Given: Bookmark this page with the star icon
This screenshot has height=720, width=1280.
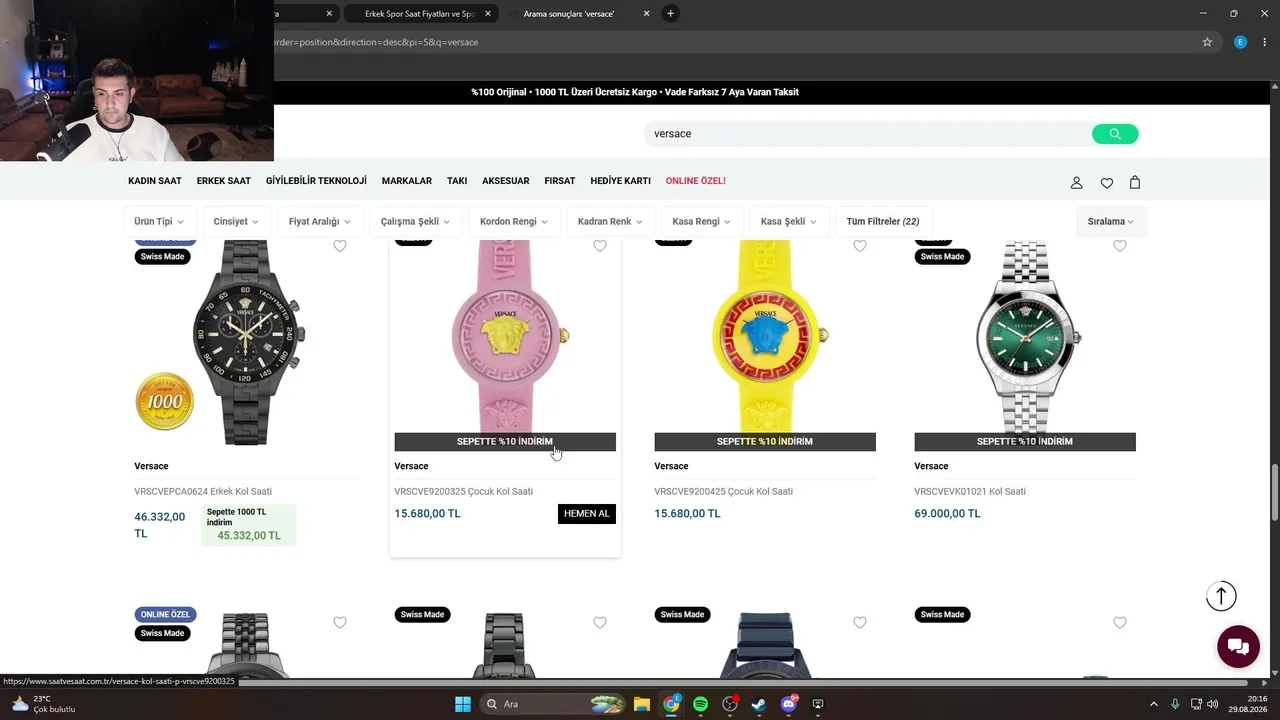Looking at the screenshot, I should tap(1207, 42).
